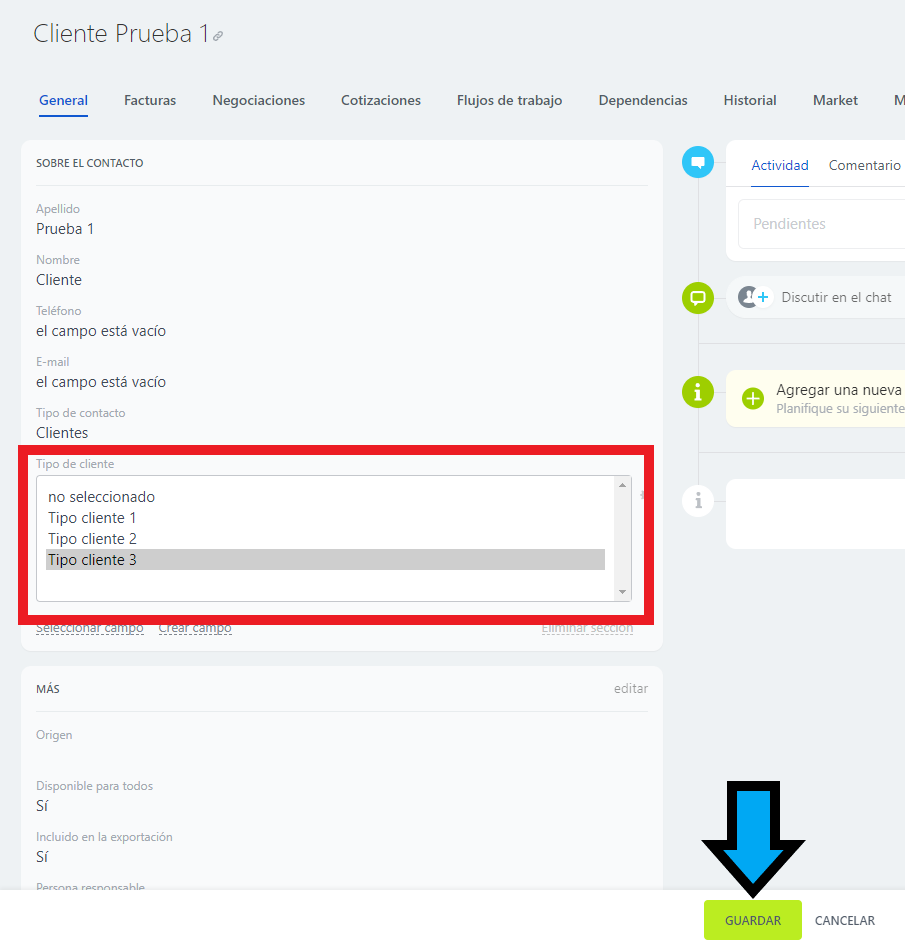Click the green plus icon to add activity
Viewport: 905px width, 948px height.
tap(753, 399)
